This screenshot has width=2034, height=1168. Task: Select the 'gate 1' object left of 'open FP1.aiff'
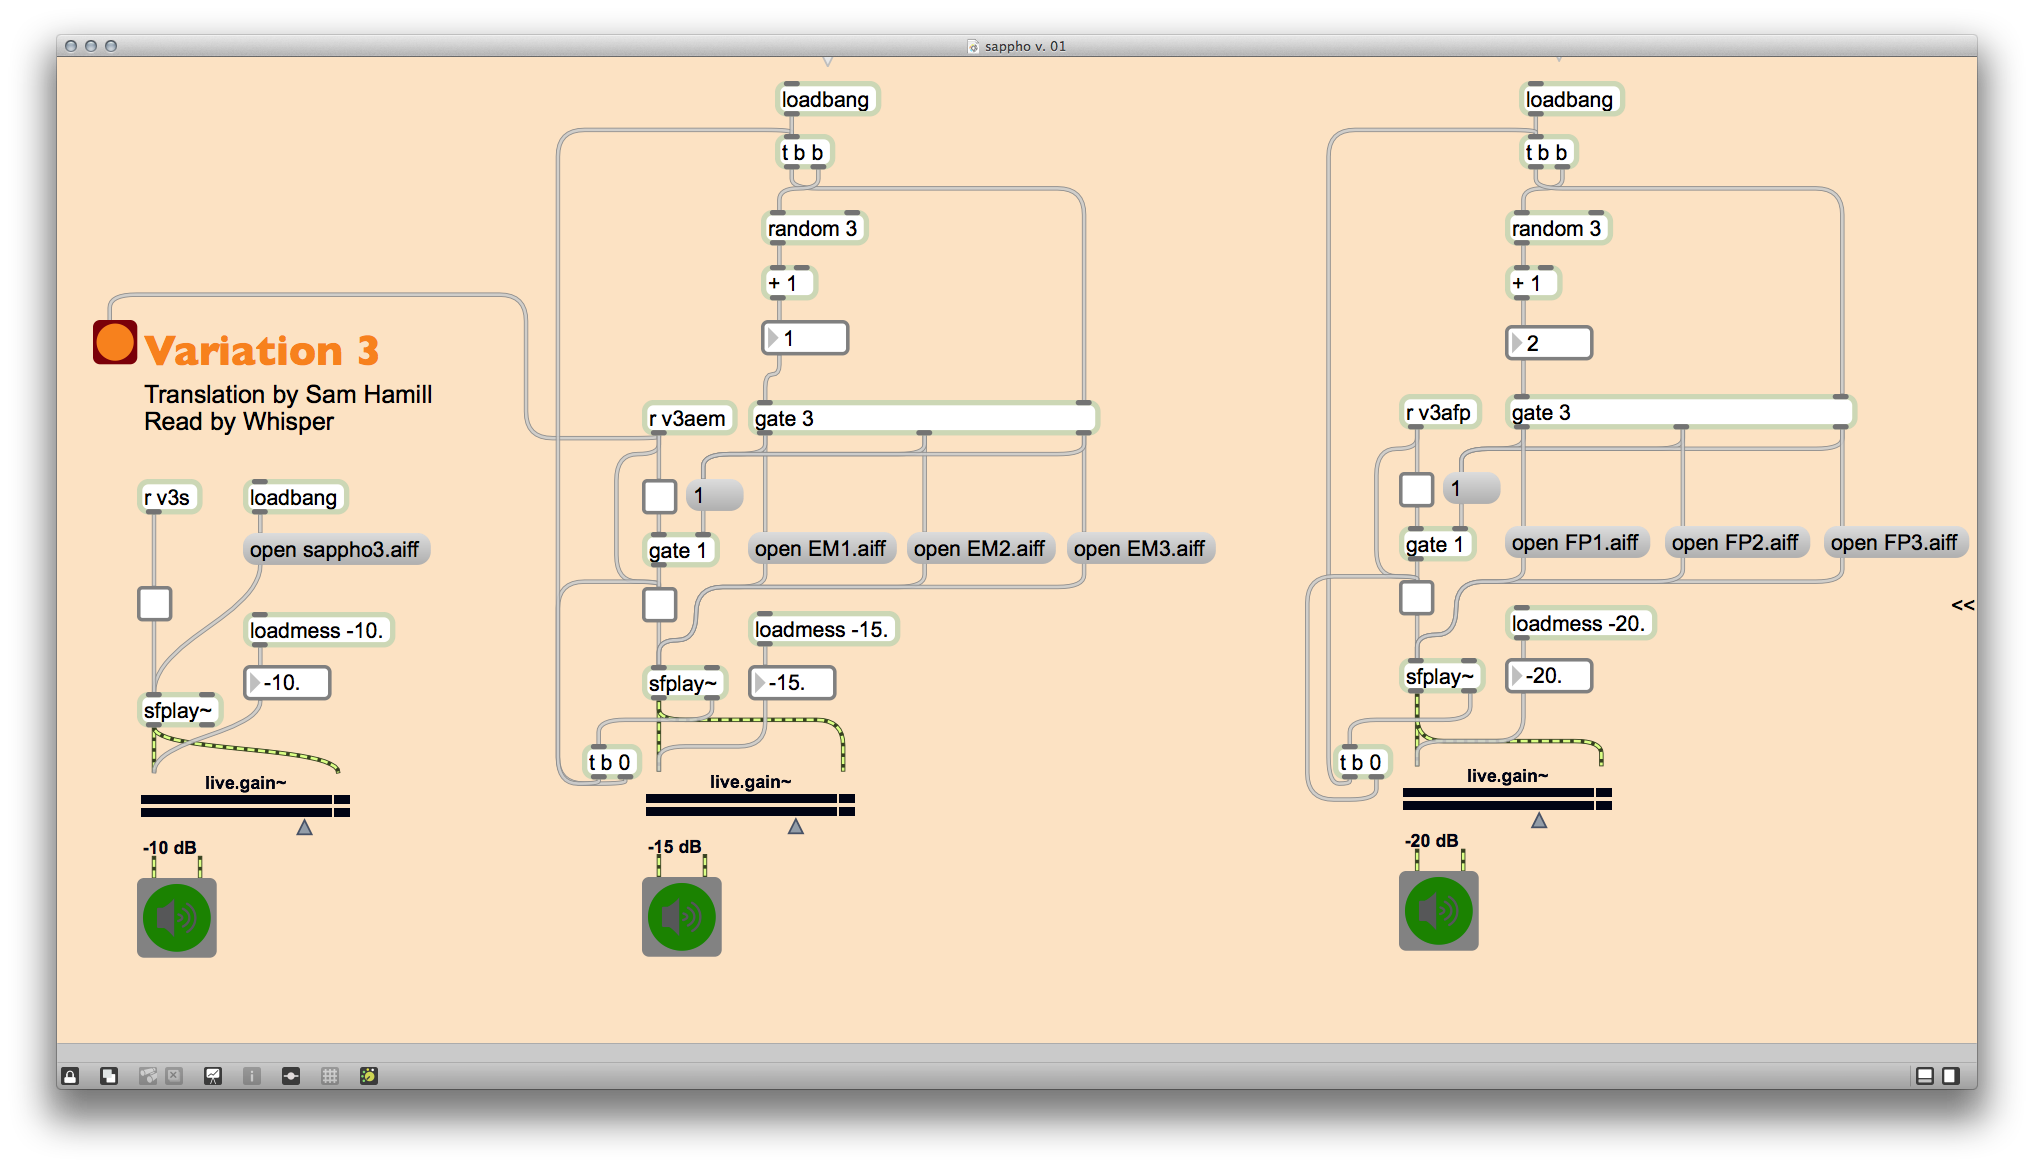[x=1436, y=545]
